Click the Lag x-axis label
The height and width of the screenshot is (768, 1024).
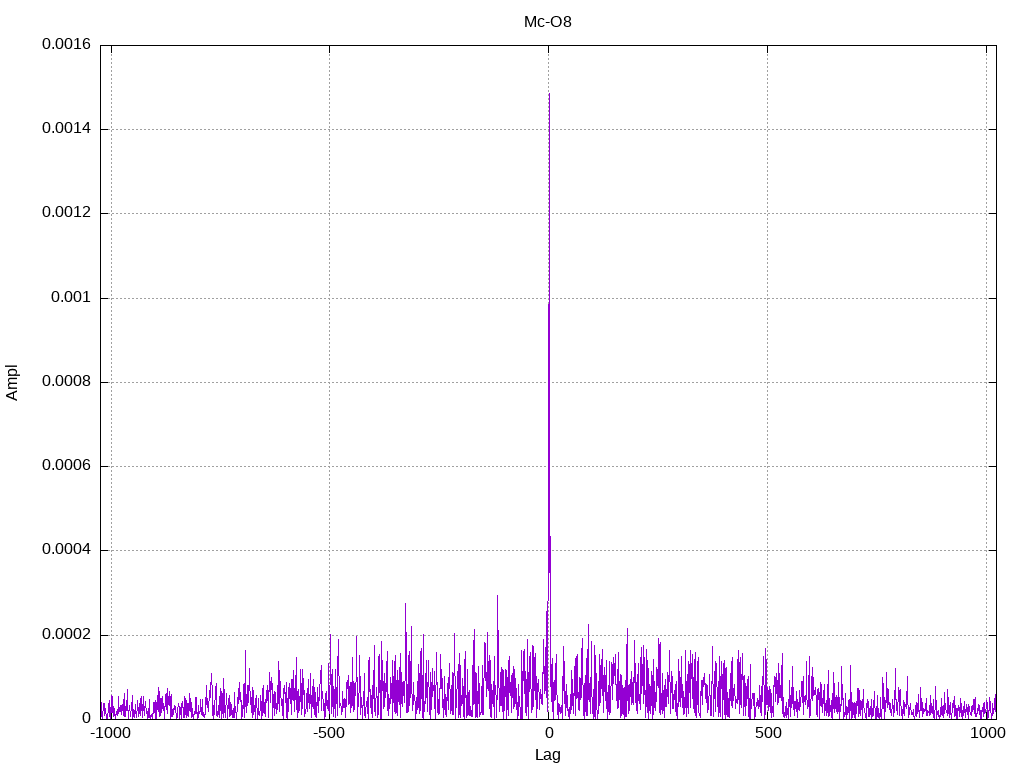point(548,754)
